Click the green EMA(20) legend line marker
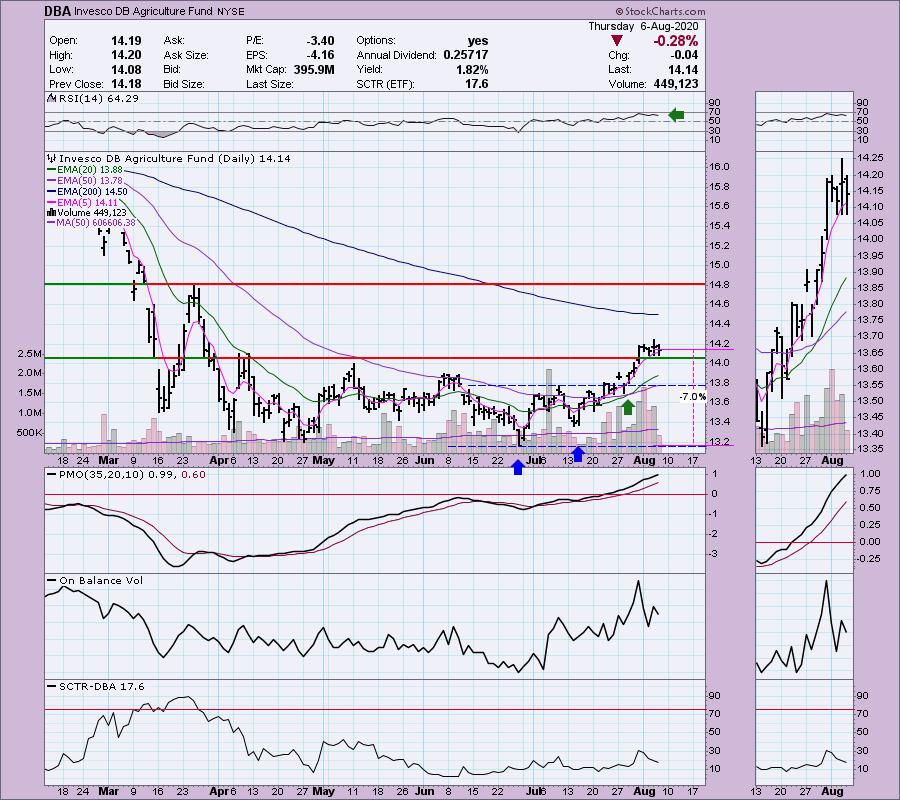The image size is (900, 800). click(x=52, y=170)
